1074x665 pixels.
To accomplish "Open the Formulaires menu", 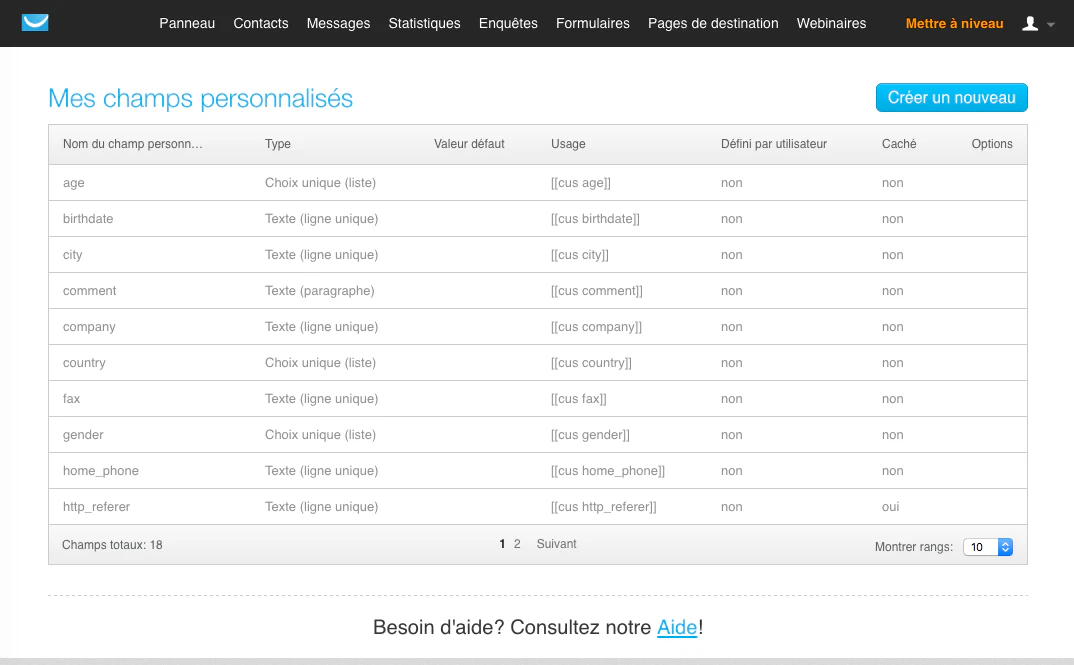I will point(592,23).
